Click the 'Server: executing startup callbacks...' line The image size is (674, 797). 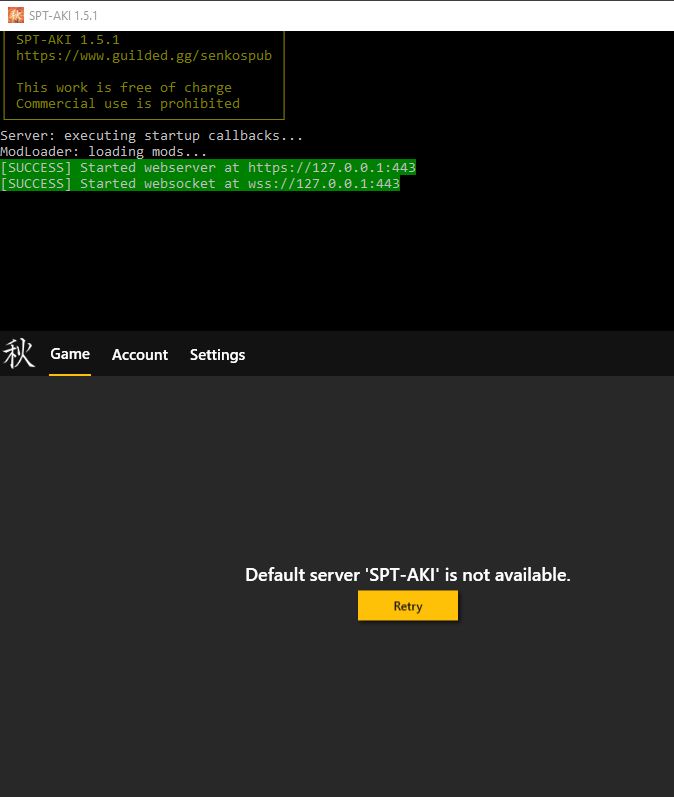151,136
